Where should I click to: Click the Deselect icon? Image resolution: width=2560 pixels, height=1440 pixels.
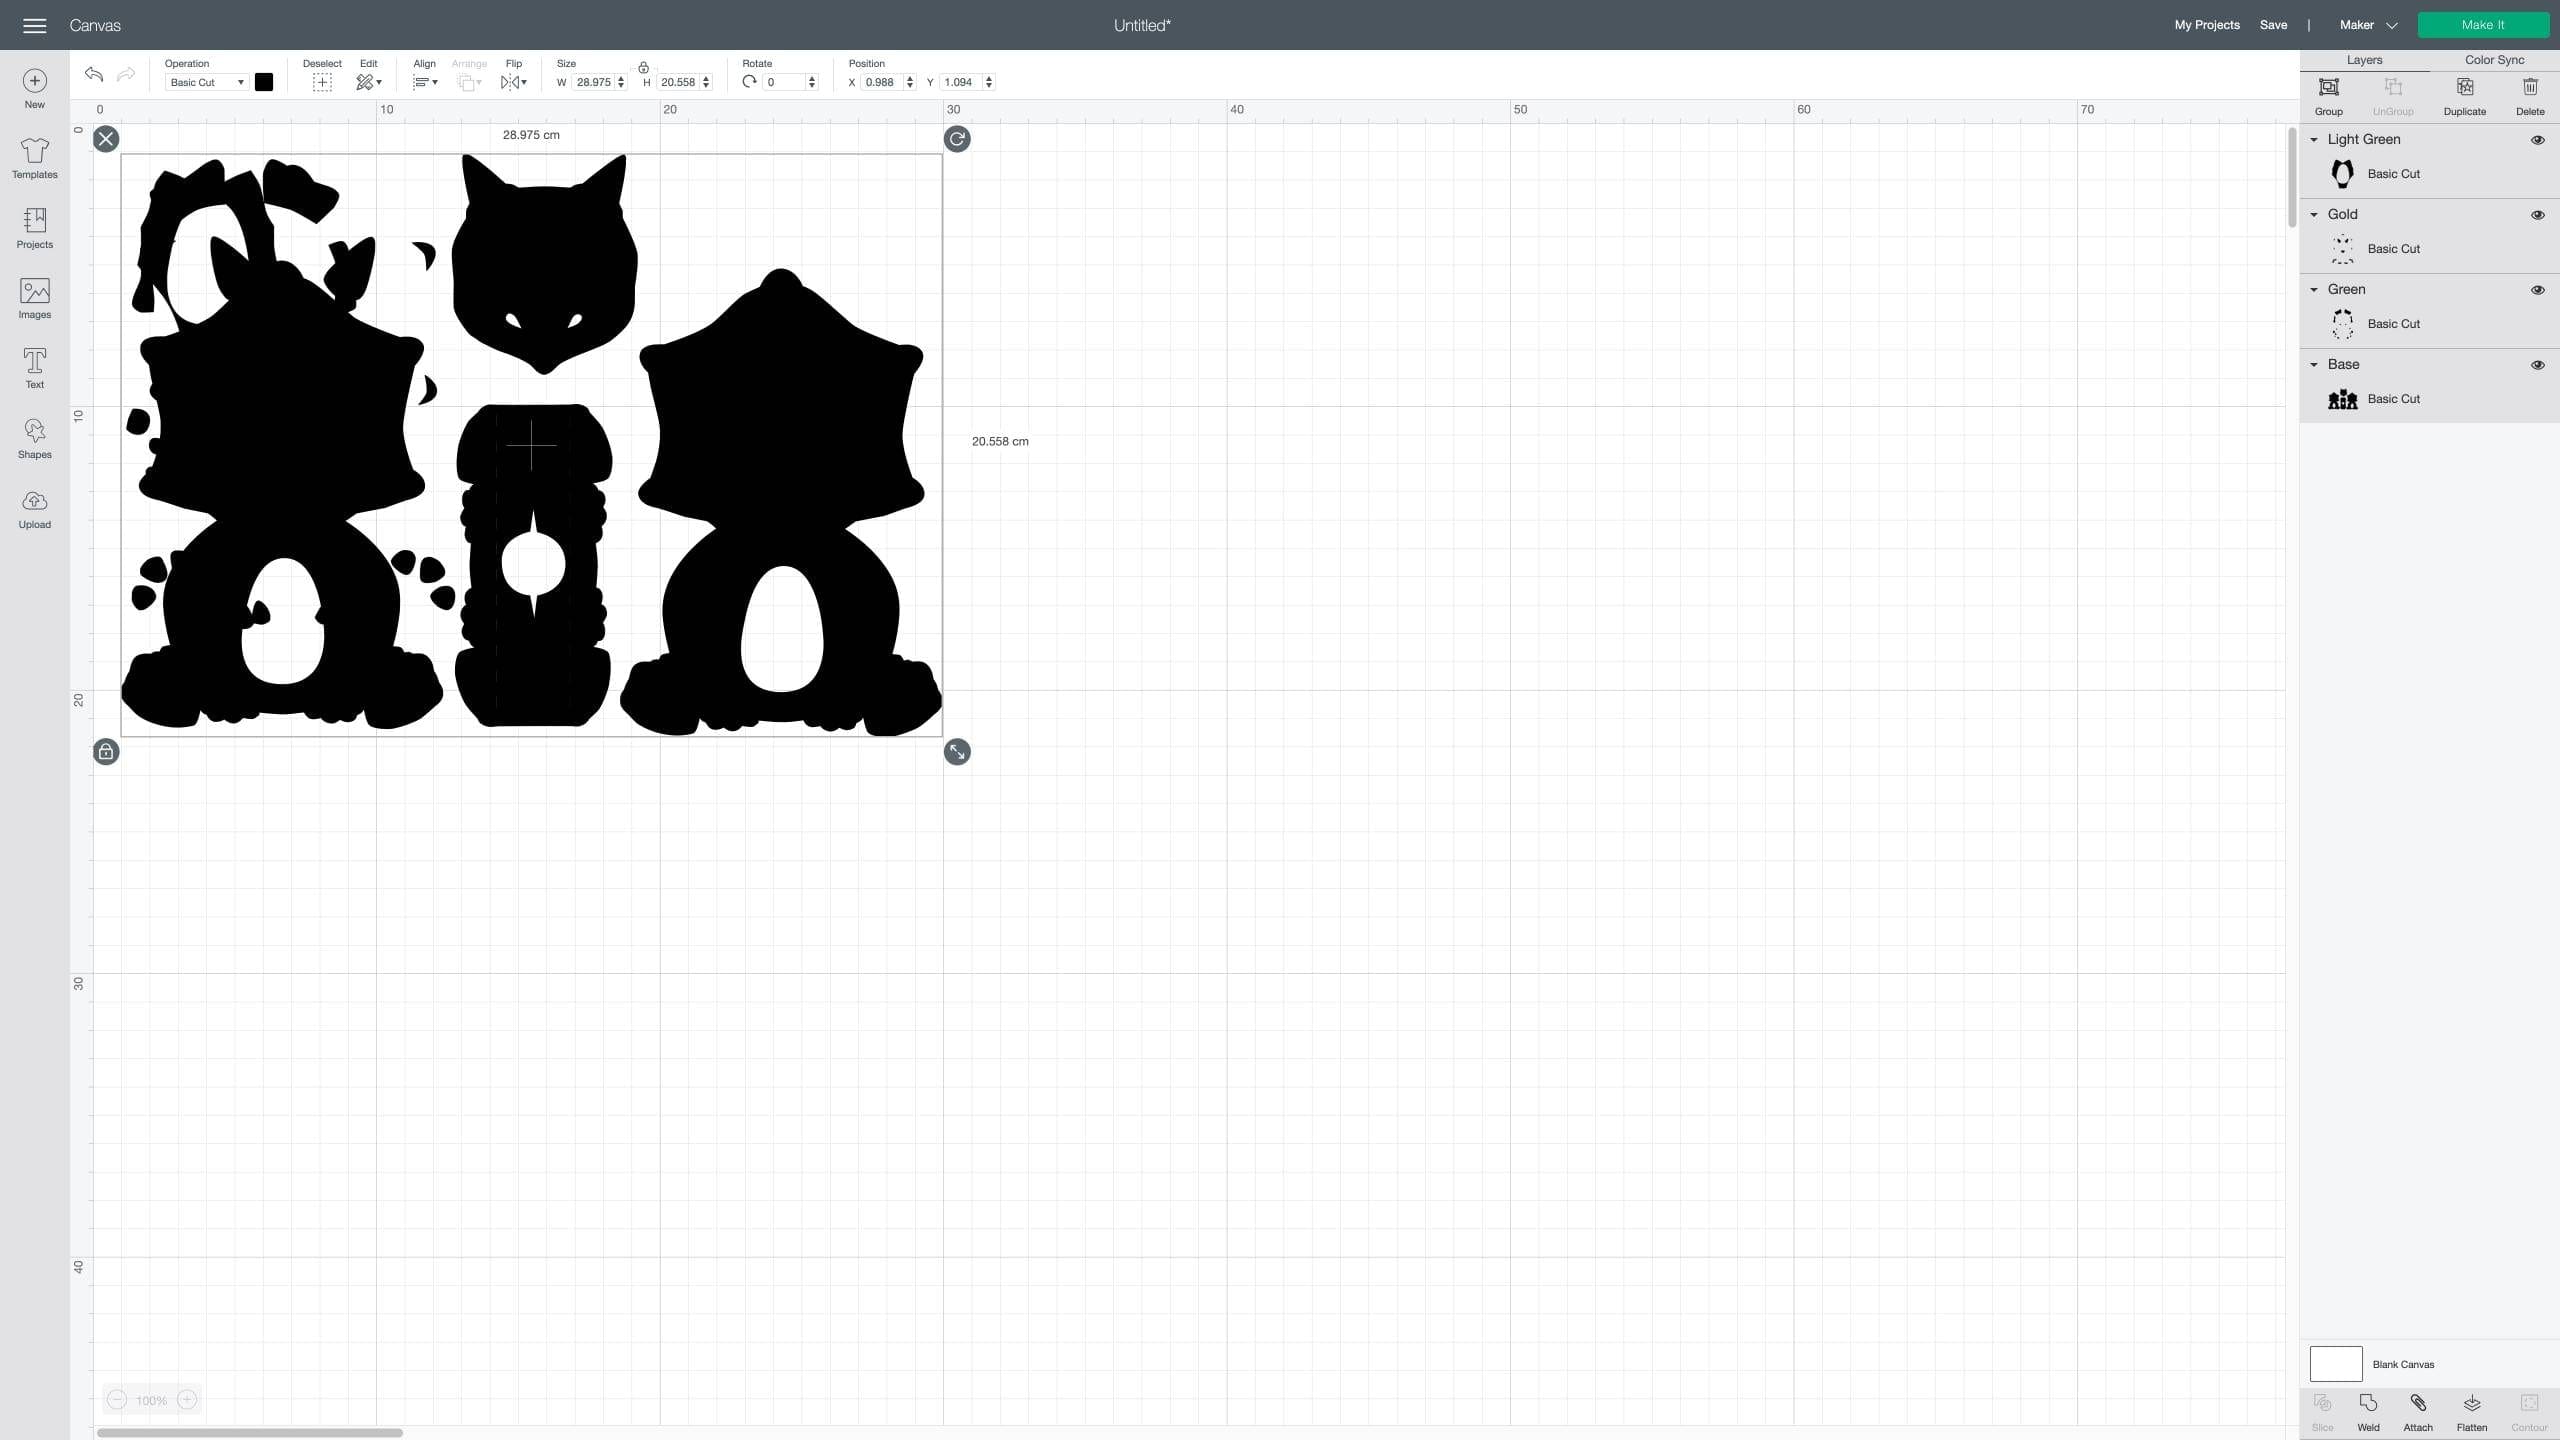(x=322, y=82)
